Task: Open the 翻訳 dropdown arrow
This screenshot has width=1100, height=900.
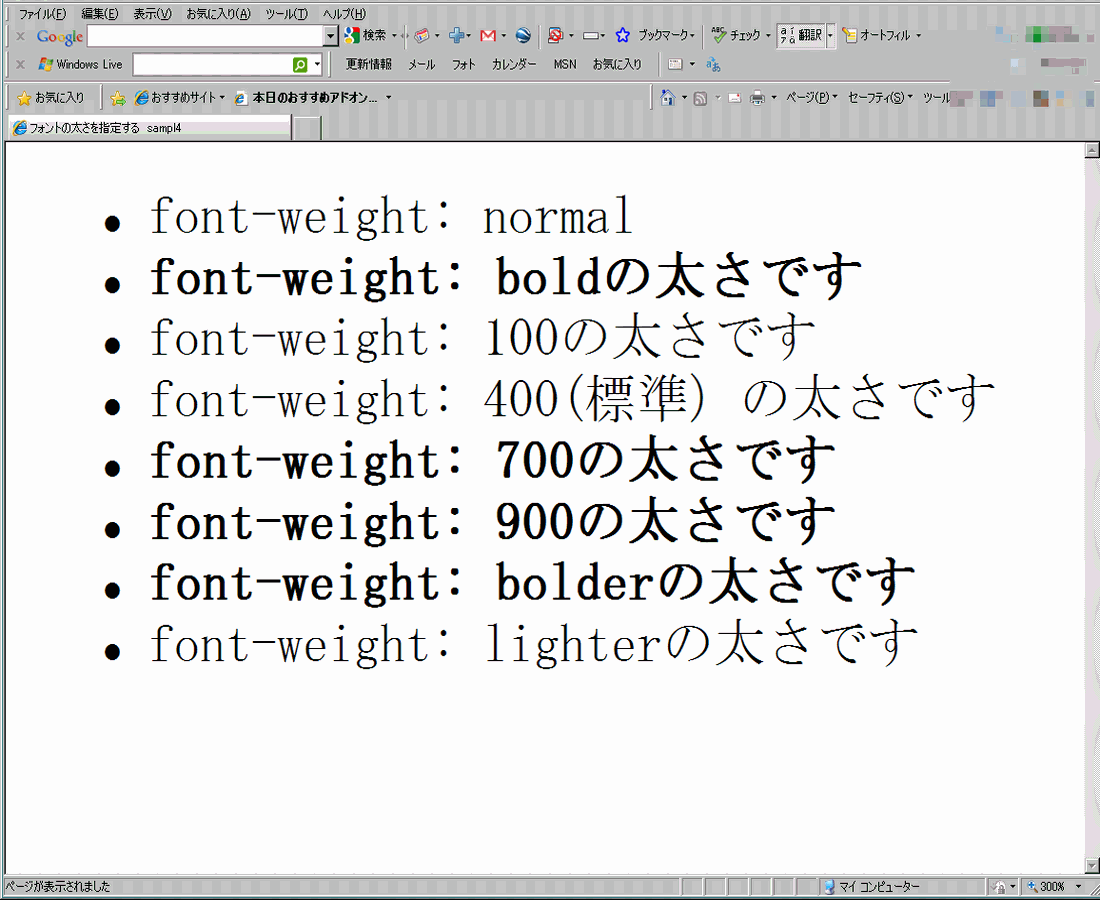Action: coord(831,36)
